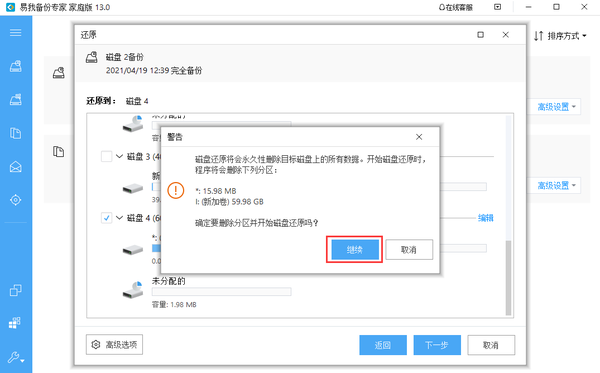
Task: Click 'I: (新加卷) 59.98 GB' line
Action: [x=229, y=202]
